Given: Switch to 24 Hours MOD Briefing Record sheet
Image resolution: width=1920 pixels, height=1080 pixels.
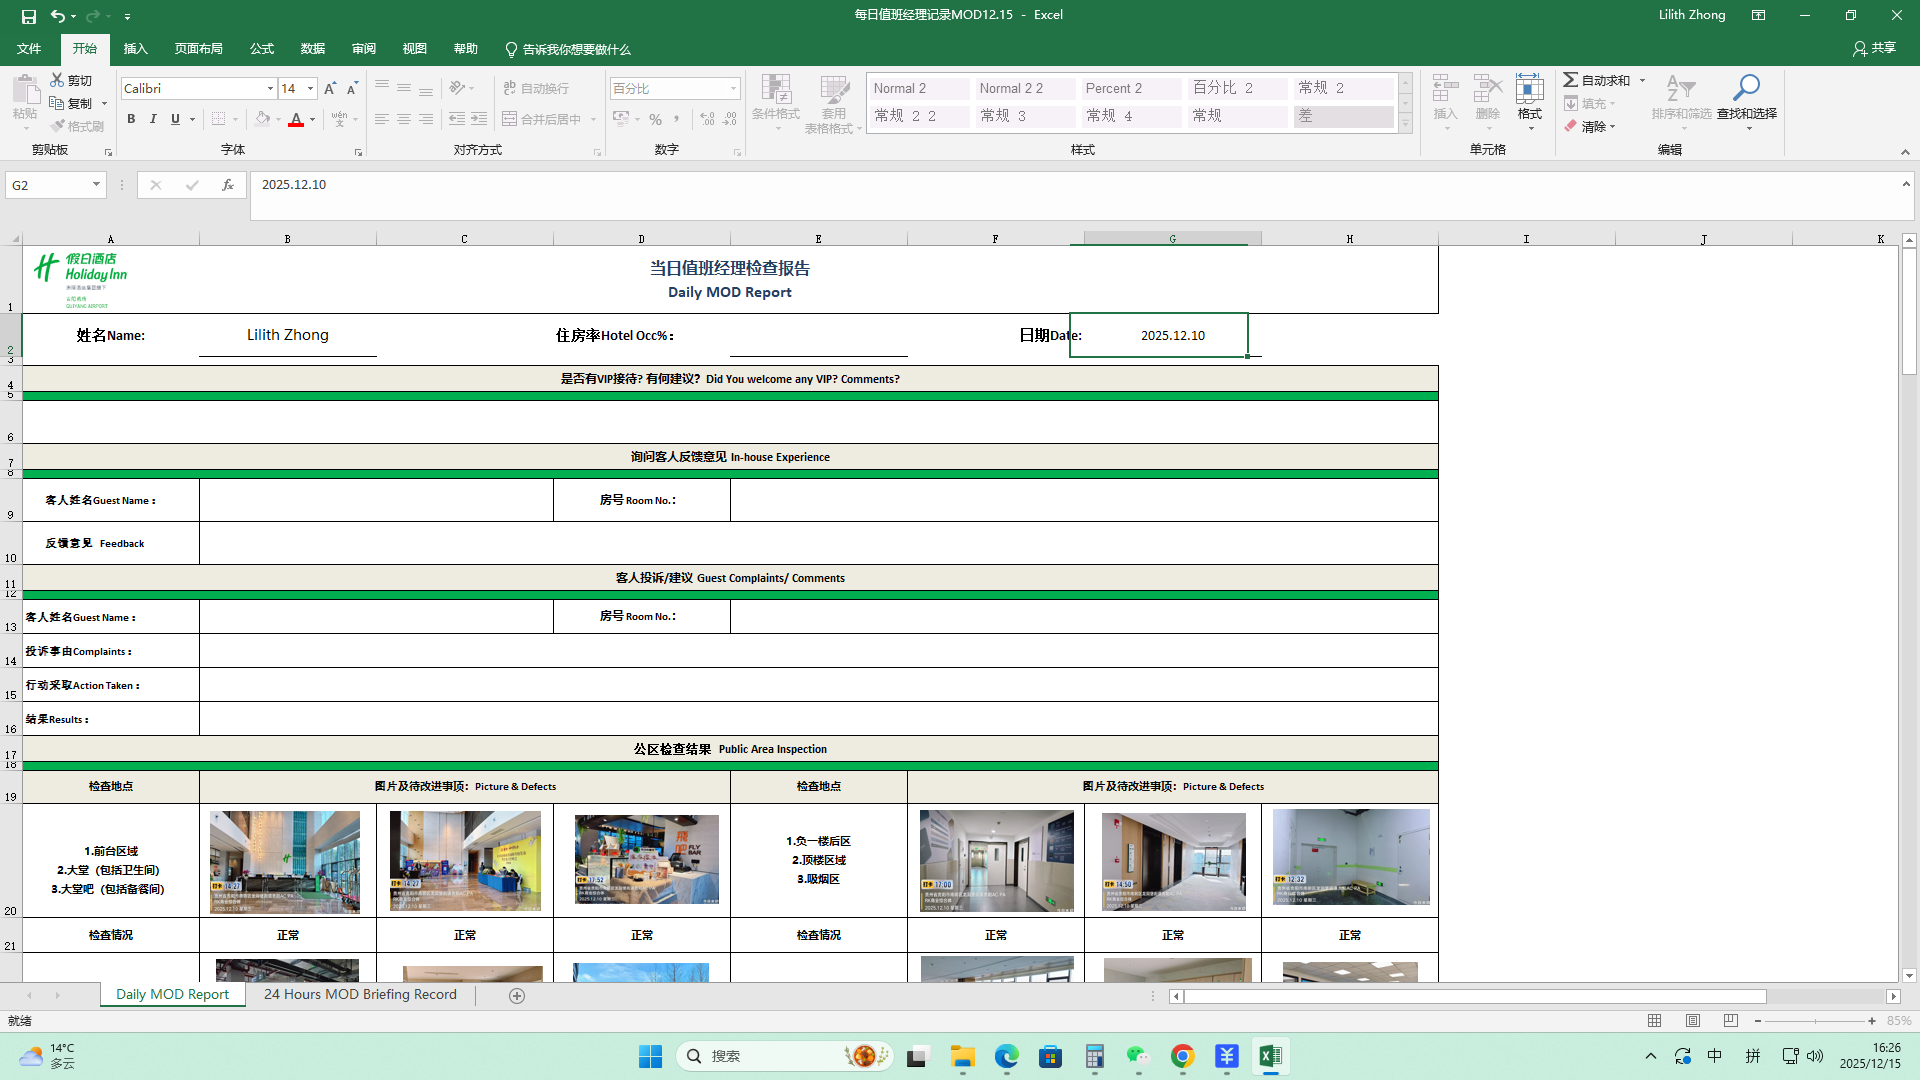Looking at the screenshot, I should click(x=360, y=995).
